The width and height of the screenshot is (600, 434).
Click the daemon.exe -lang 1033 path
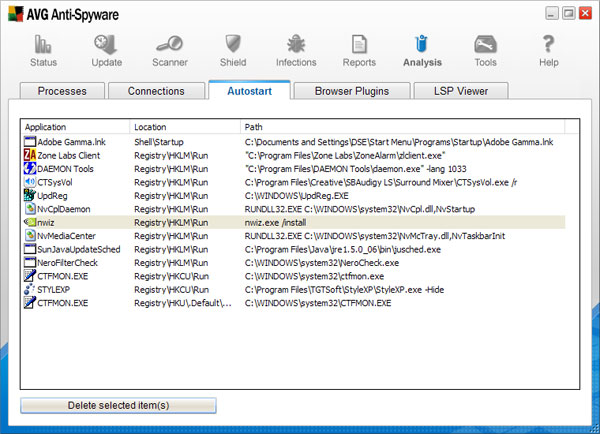coord(355,169)
